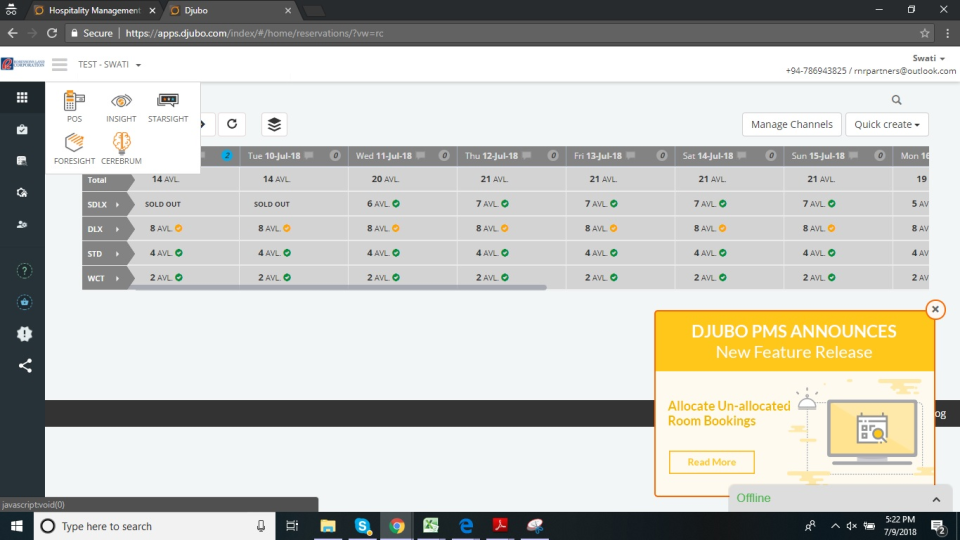Click 4 AVL. for STD on Fri 13-Jul-18

coord(601,253)
